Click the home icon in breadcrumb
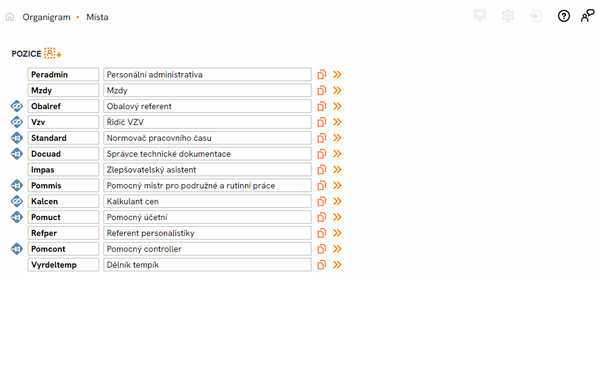Image resolution: width=600 pixels, height=378 pixels. tap(10, 17)
